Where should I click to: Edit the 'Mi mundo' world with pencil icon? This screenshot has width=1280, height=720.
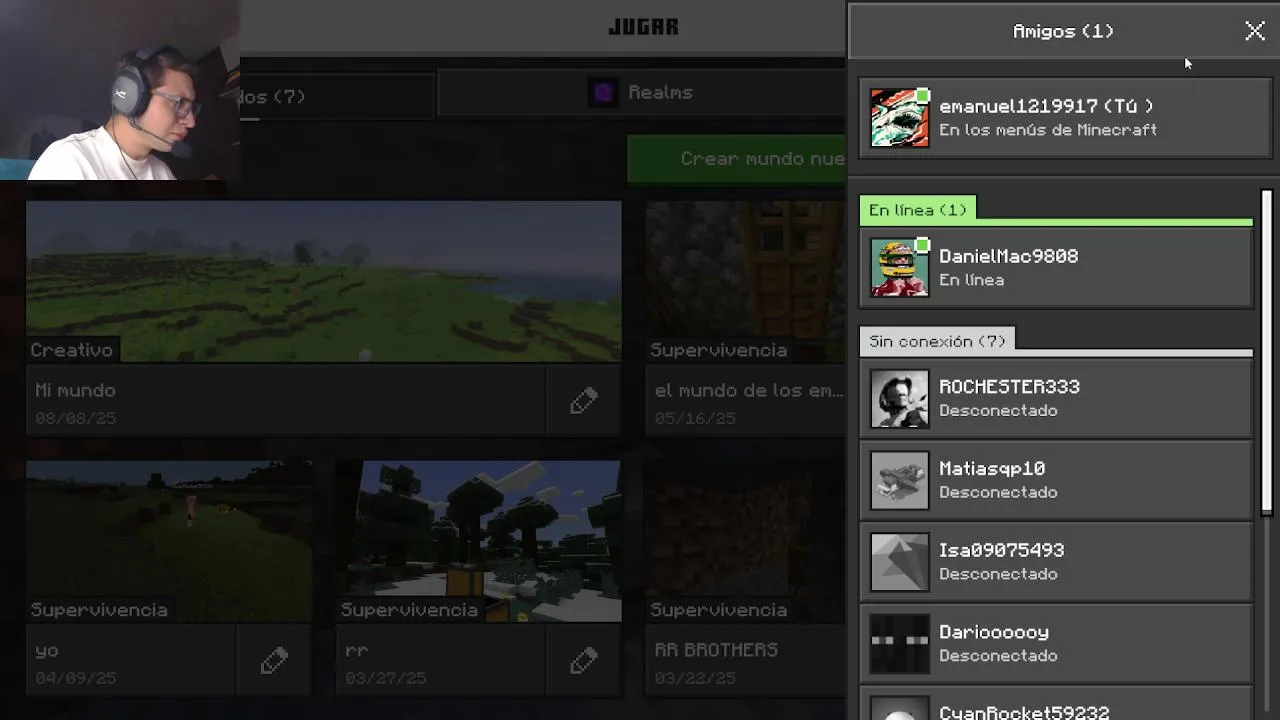pyautogui.click(x=584, y=402)
